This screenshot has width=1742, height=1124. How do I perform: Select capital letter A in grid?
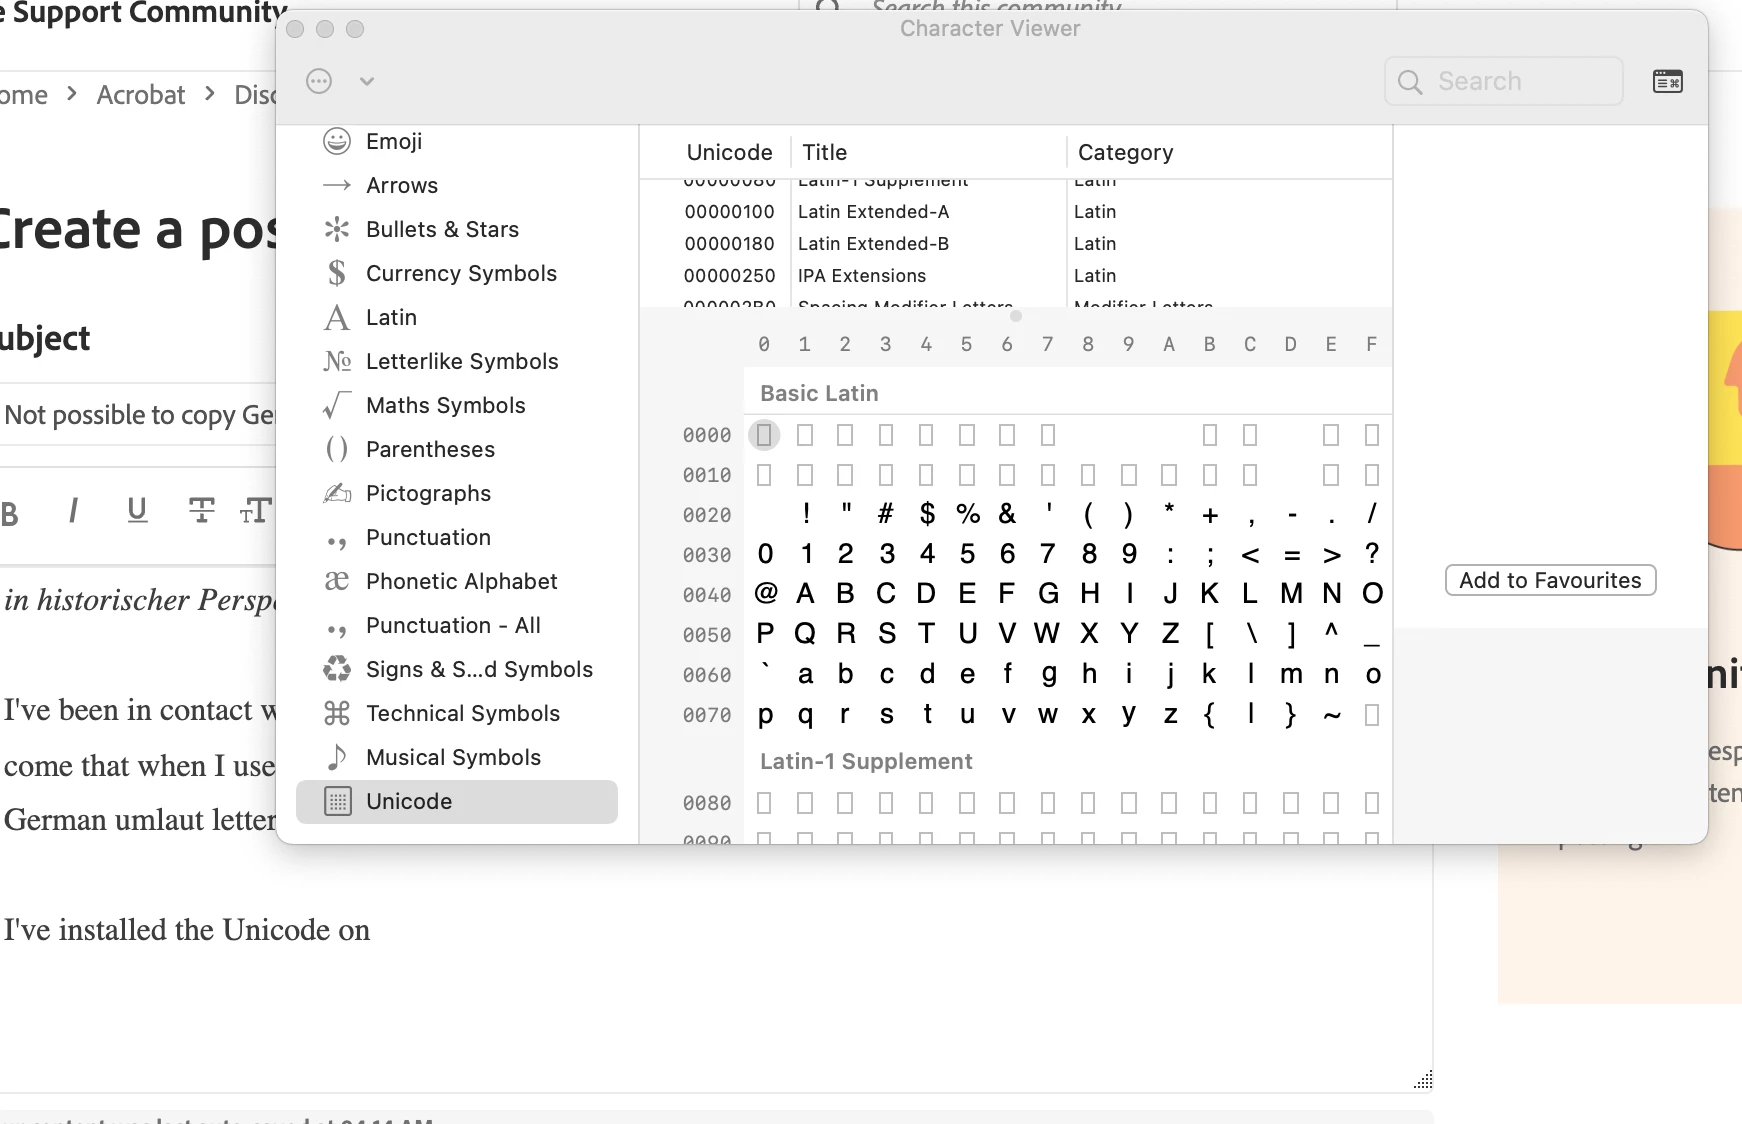point(805,594)
